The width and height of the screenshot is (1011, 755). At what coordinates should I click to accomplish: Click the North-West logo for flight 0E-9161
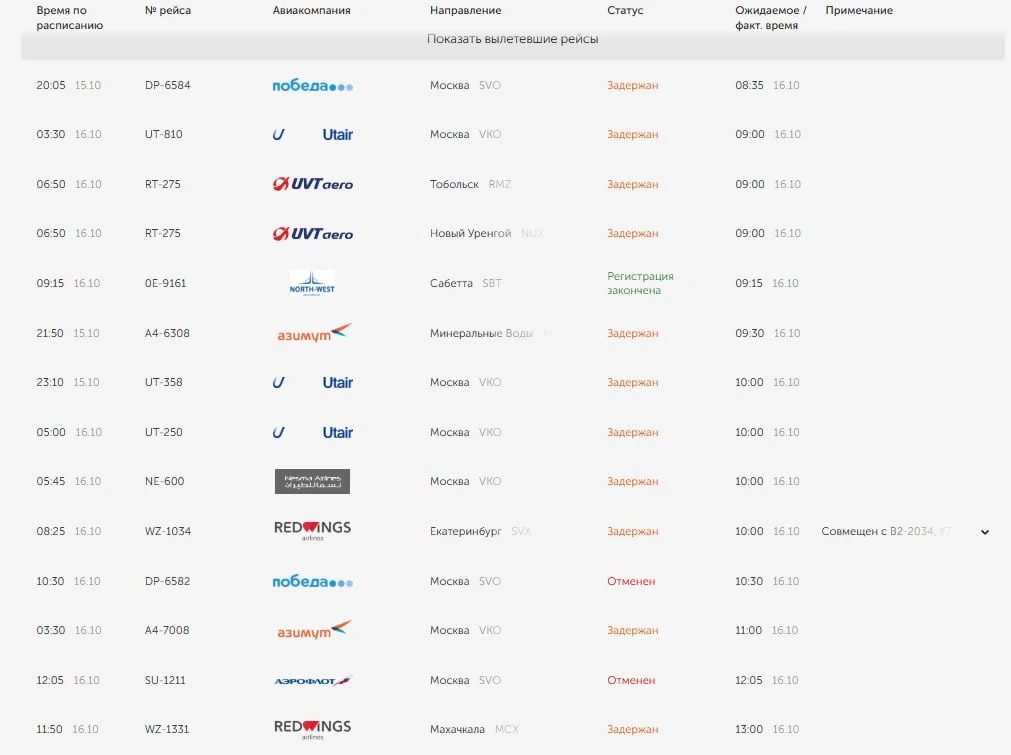(312, 283)
